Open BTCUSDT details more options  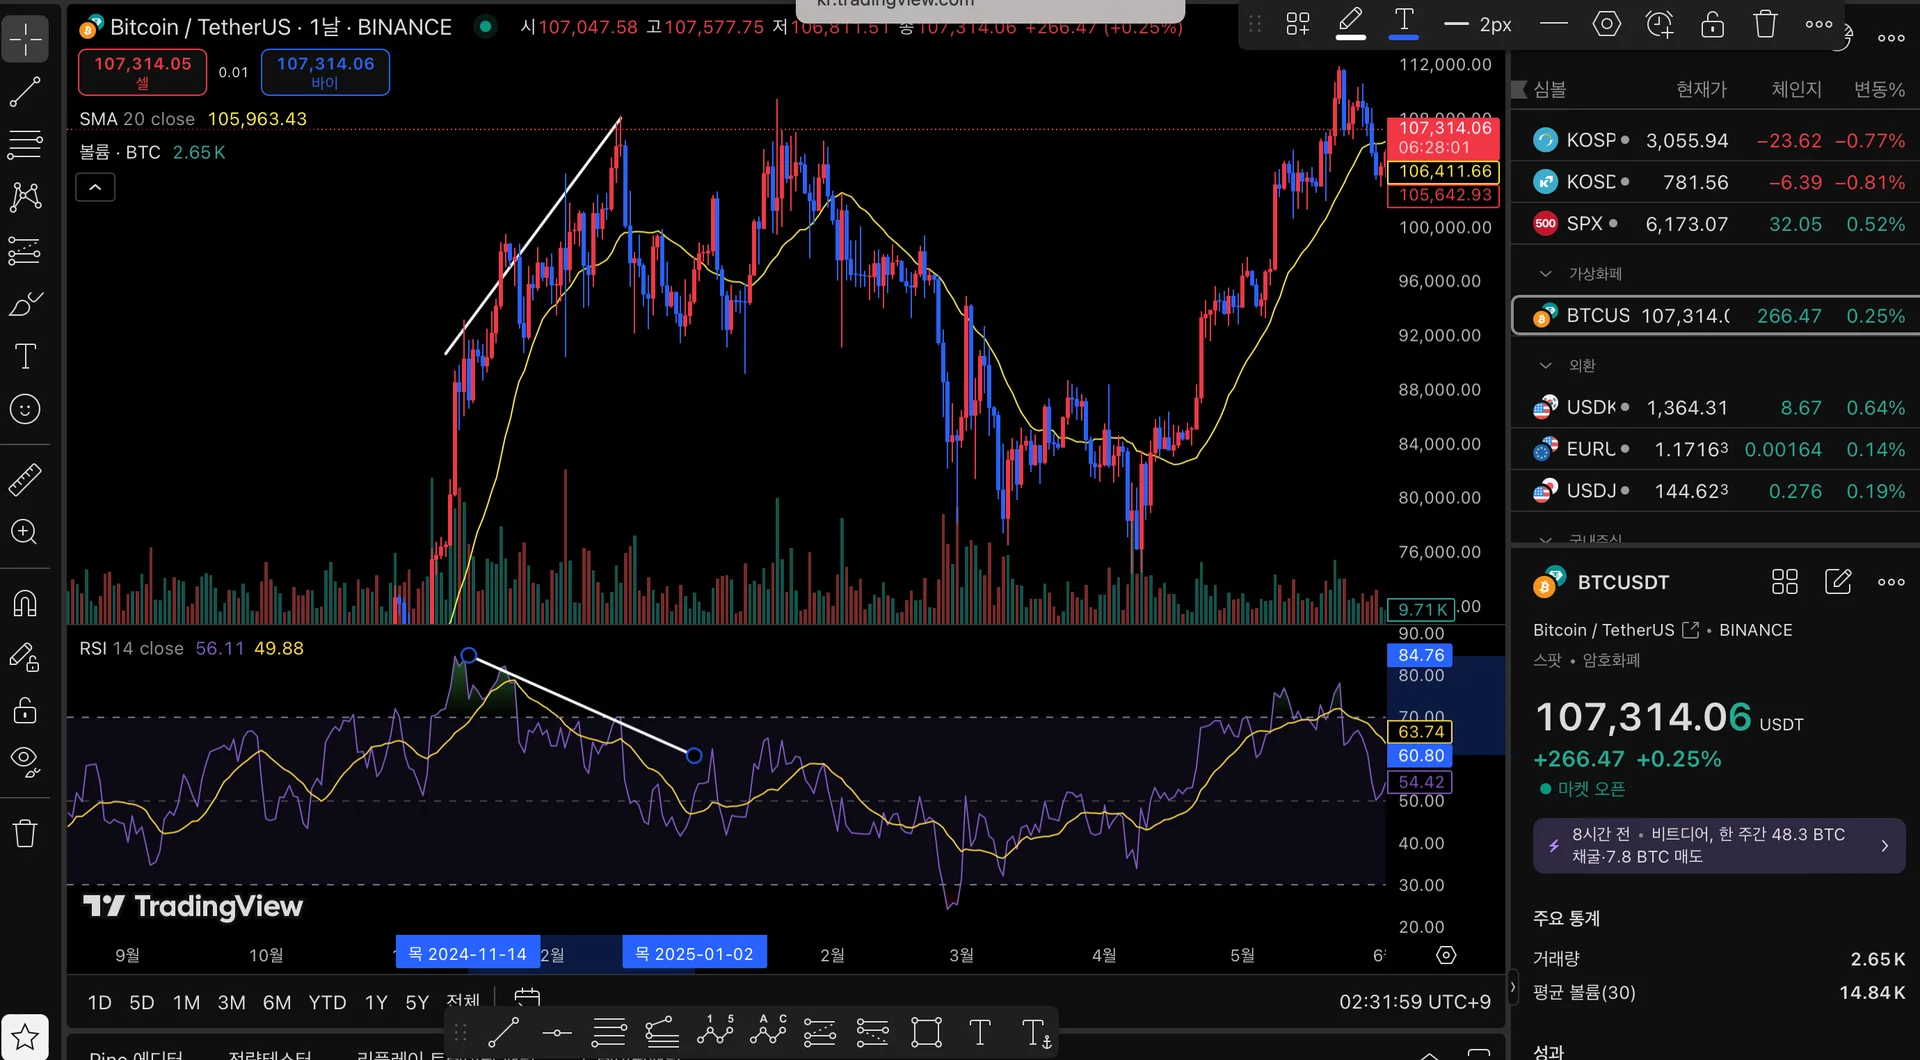1891,582
